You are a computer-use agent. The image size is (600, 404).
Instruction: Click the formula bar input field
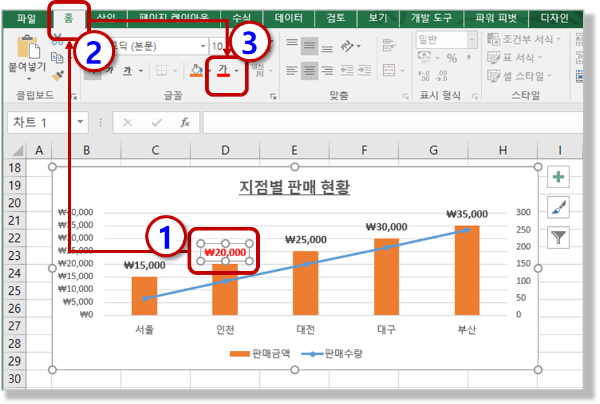[393, 122]
